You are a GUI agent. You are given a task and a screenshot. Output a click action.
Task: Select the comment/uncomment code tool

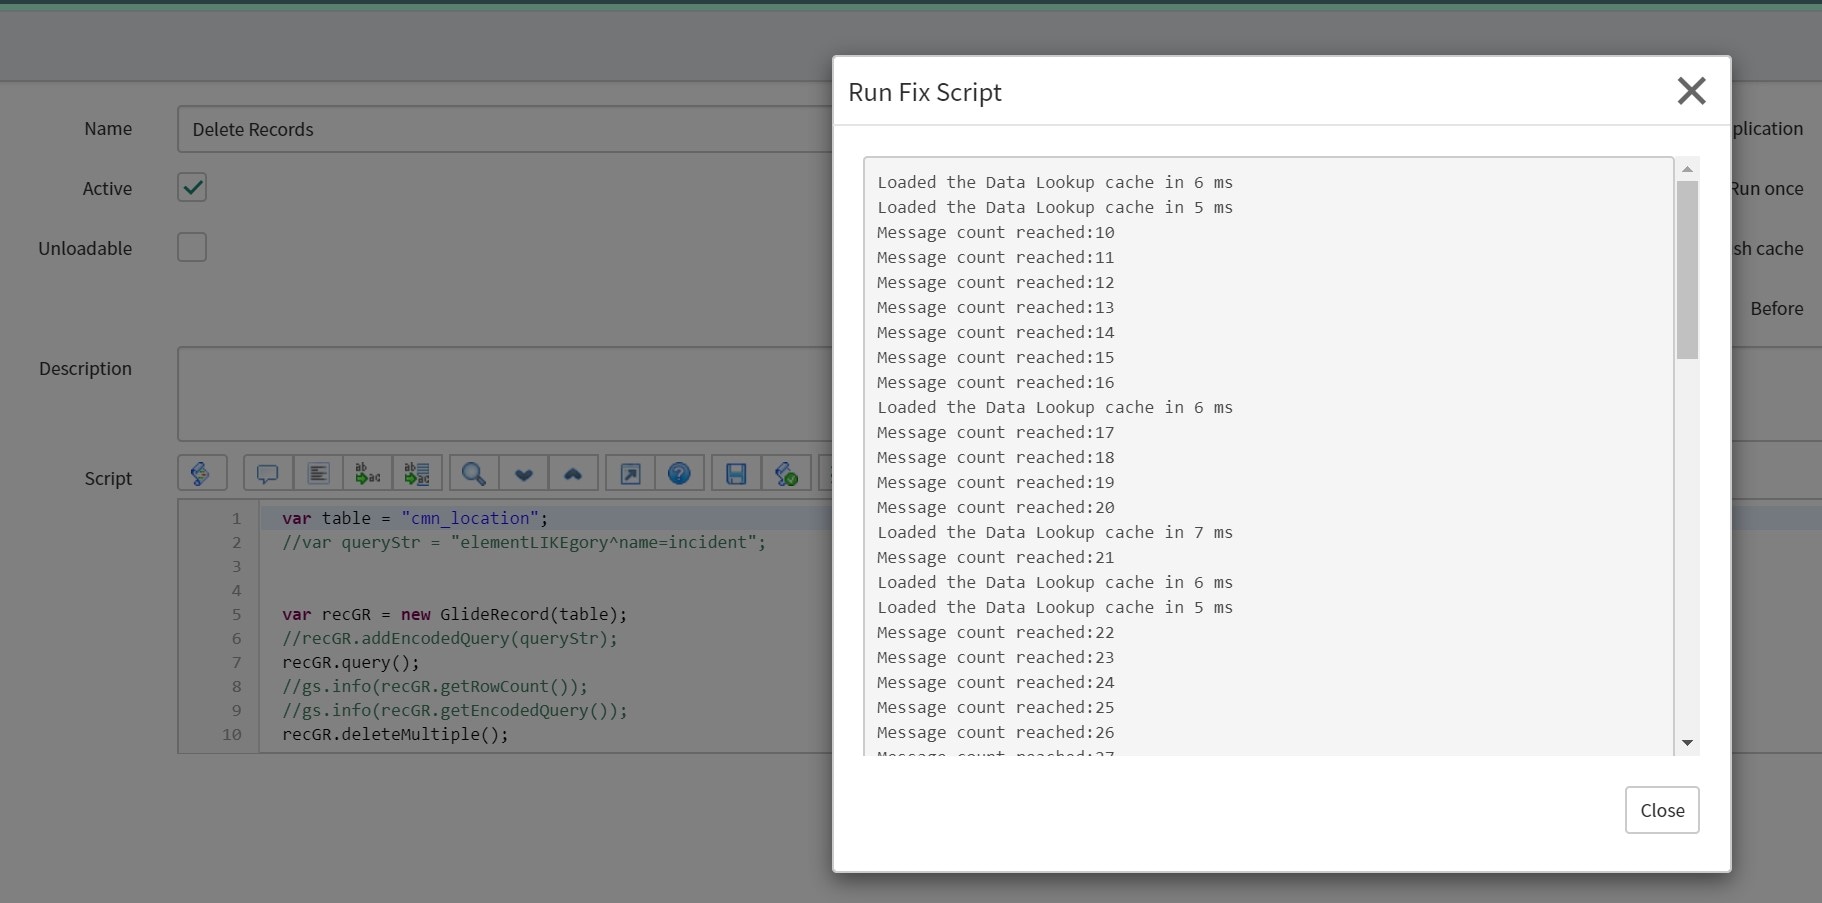tap(267, 472)
